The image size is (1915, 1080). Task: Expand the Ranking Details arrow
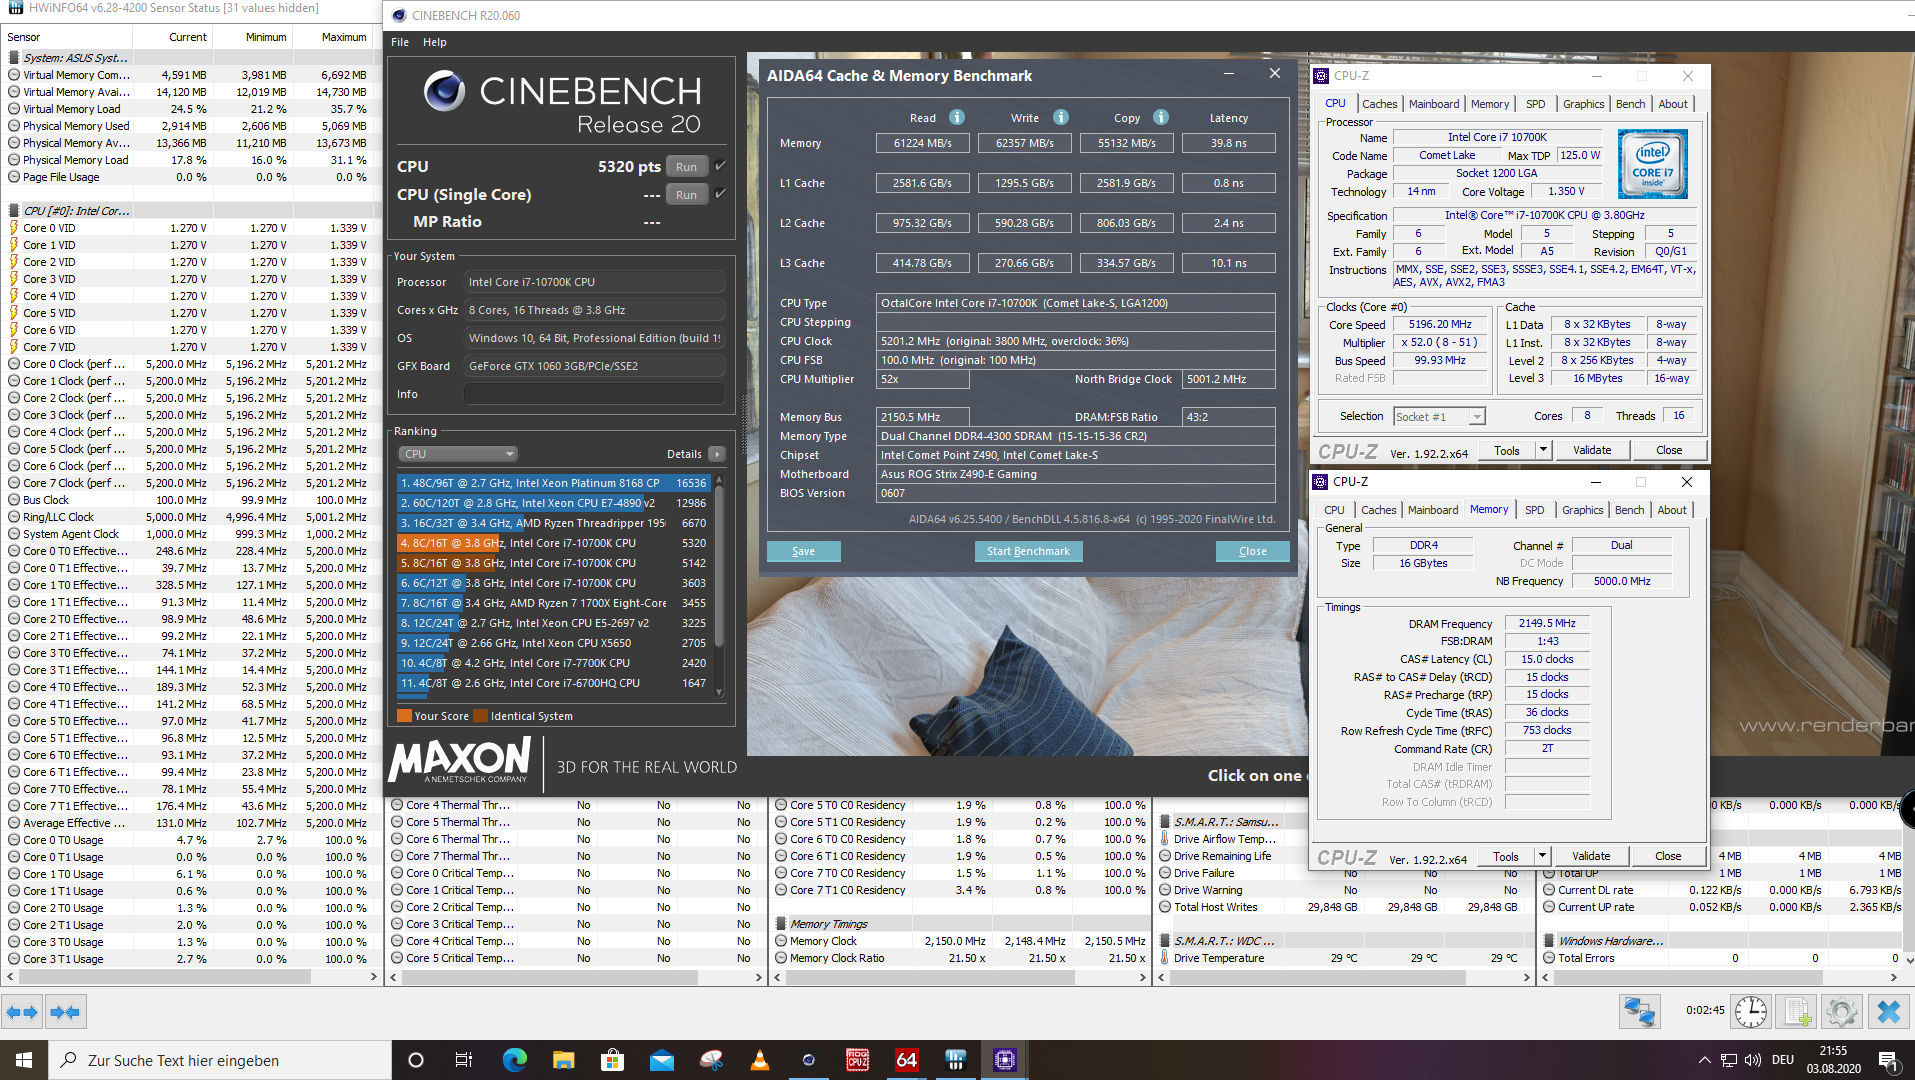[717, 454]
